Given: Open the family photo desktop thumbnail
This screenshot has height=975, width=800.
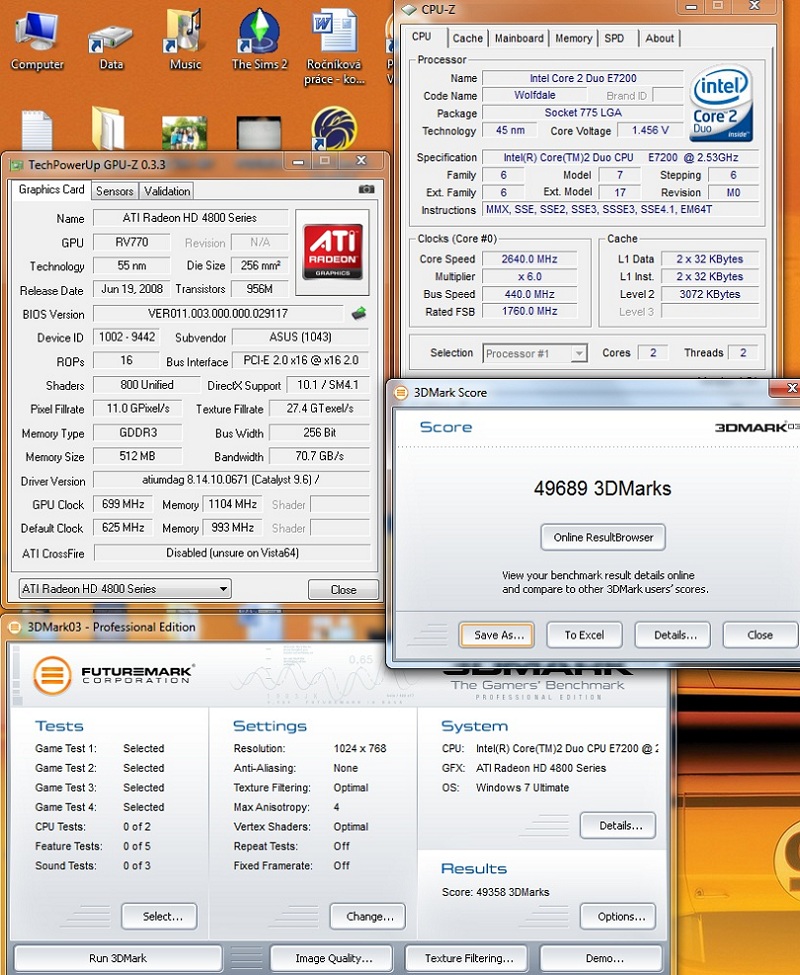Looking at the screenshot, I should [x=184, y=132].
